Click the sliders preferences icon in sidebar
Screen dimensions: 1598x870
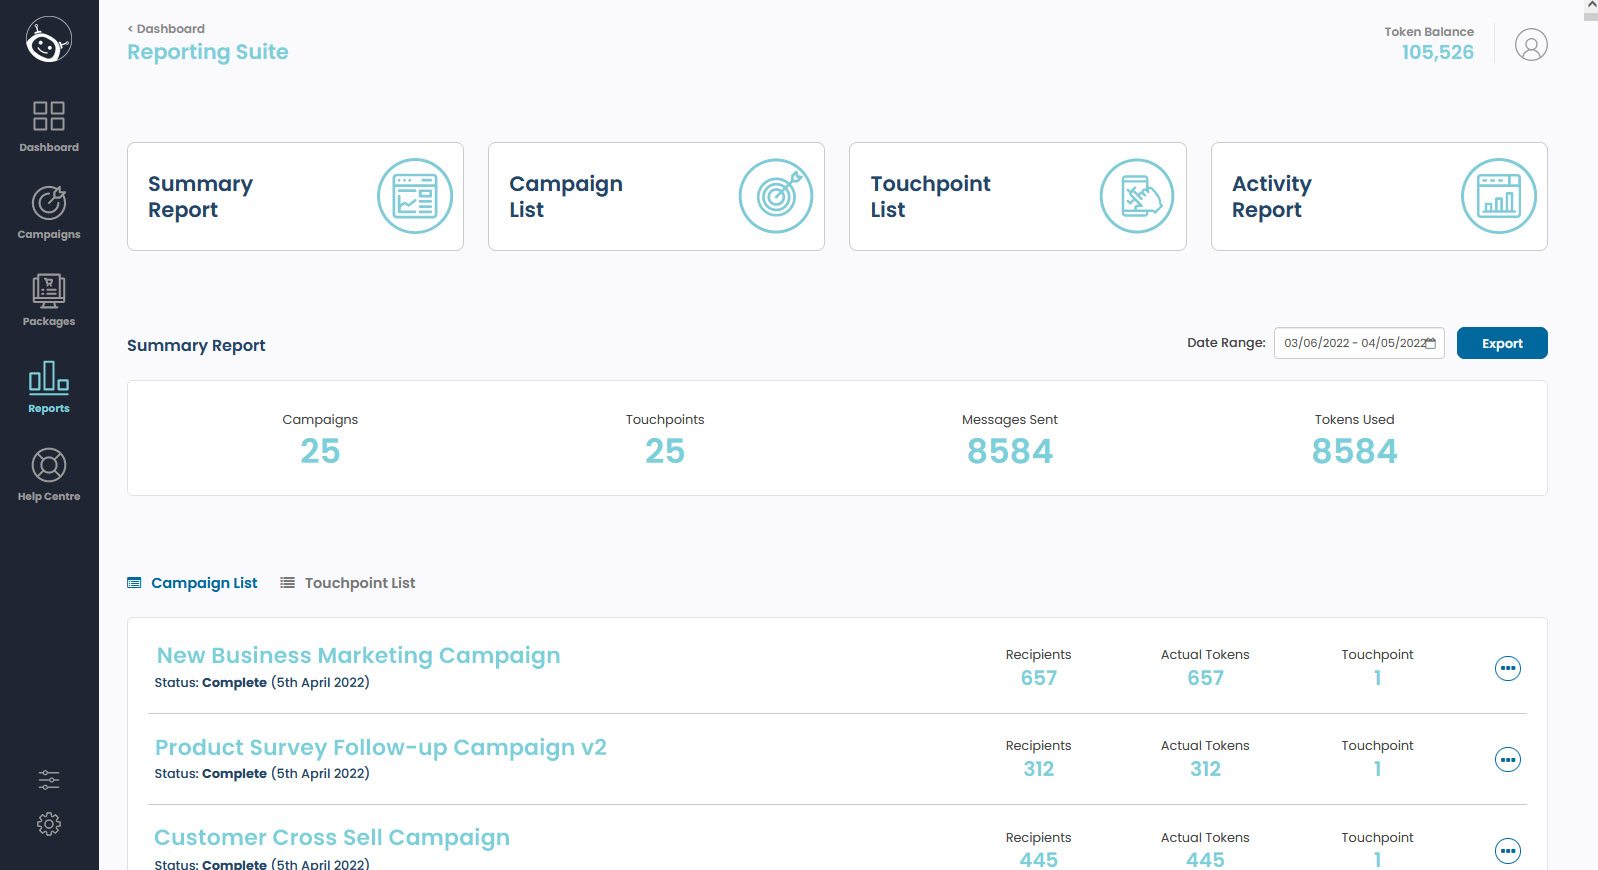point(49,780)
